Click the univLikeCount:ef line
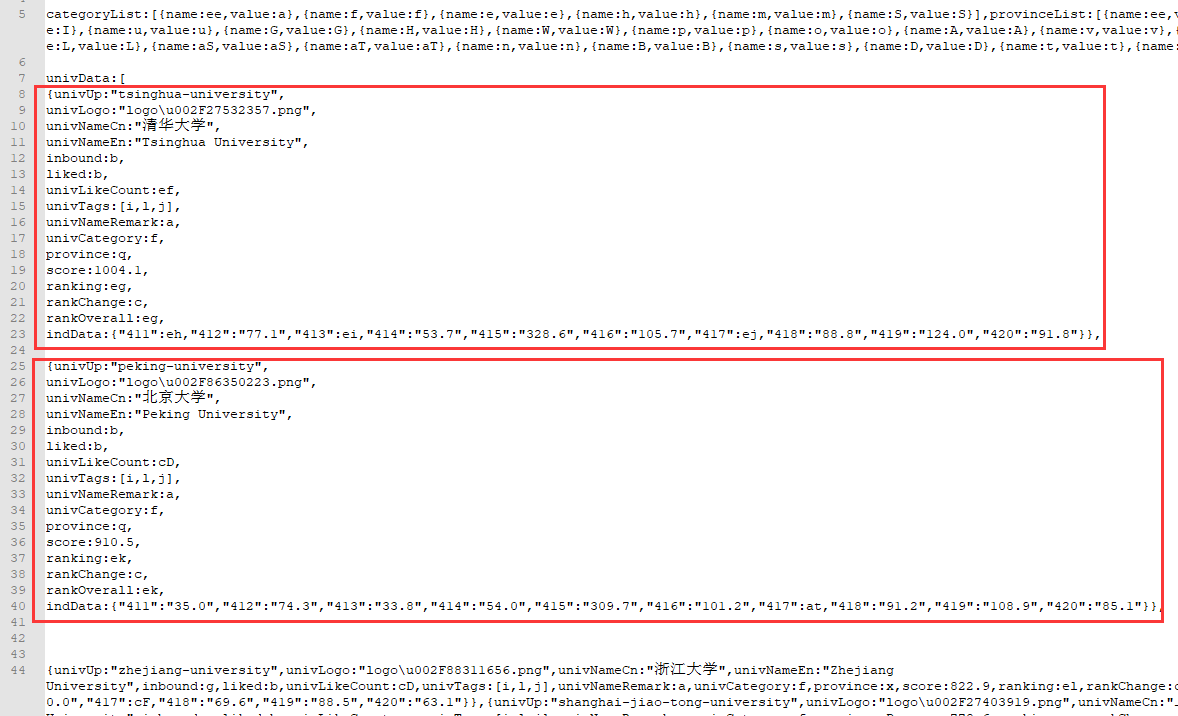The height and width of the screenshot is (716, 1178). [x=113, y=190]
